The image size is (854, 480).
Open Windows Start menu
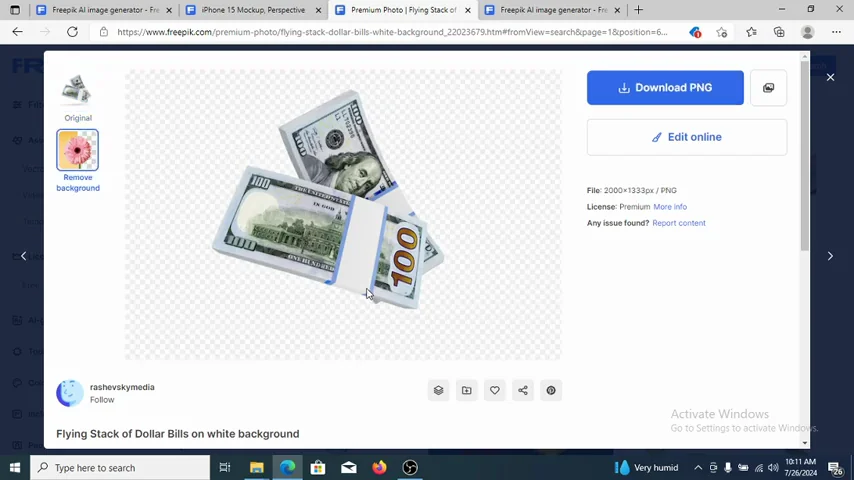(15, 467)
